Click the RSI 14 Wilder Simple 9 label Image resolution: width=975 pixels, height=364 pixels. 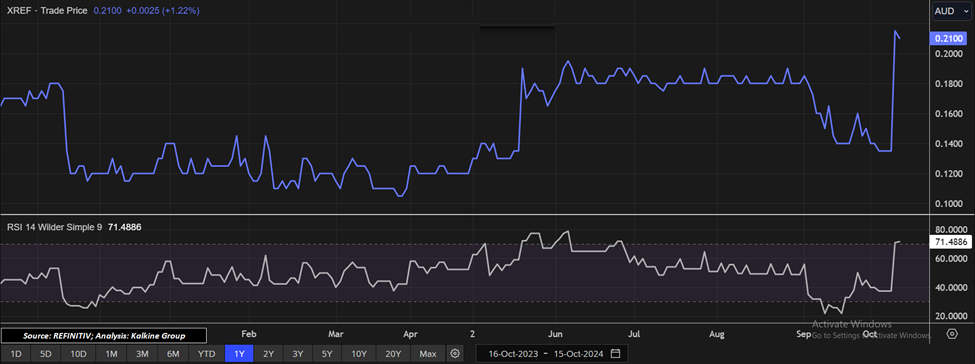coord(54,227)
